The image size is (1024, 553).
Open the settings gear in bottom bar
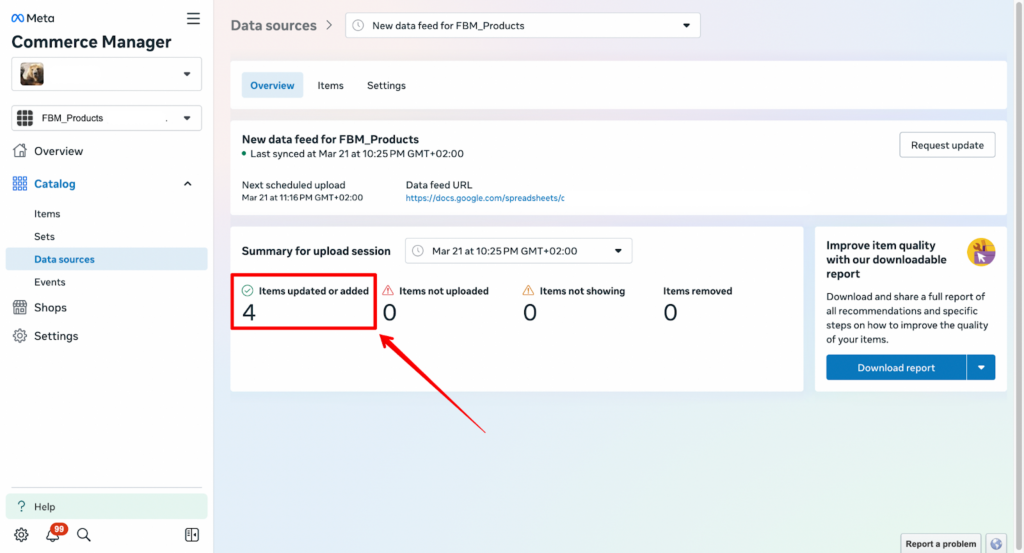(21, 535)
